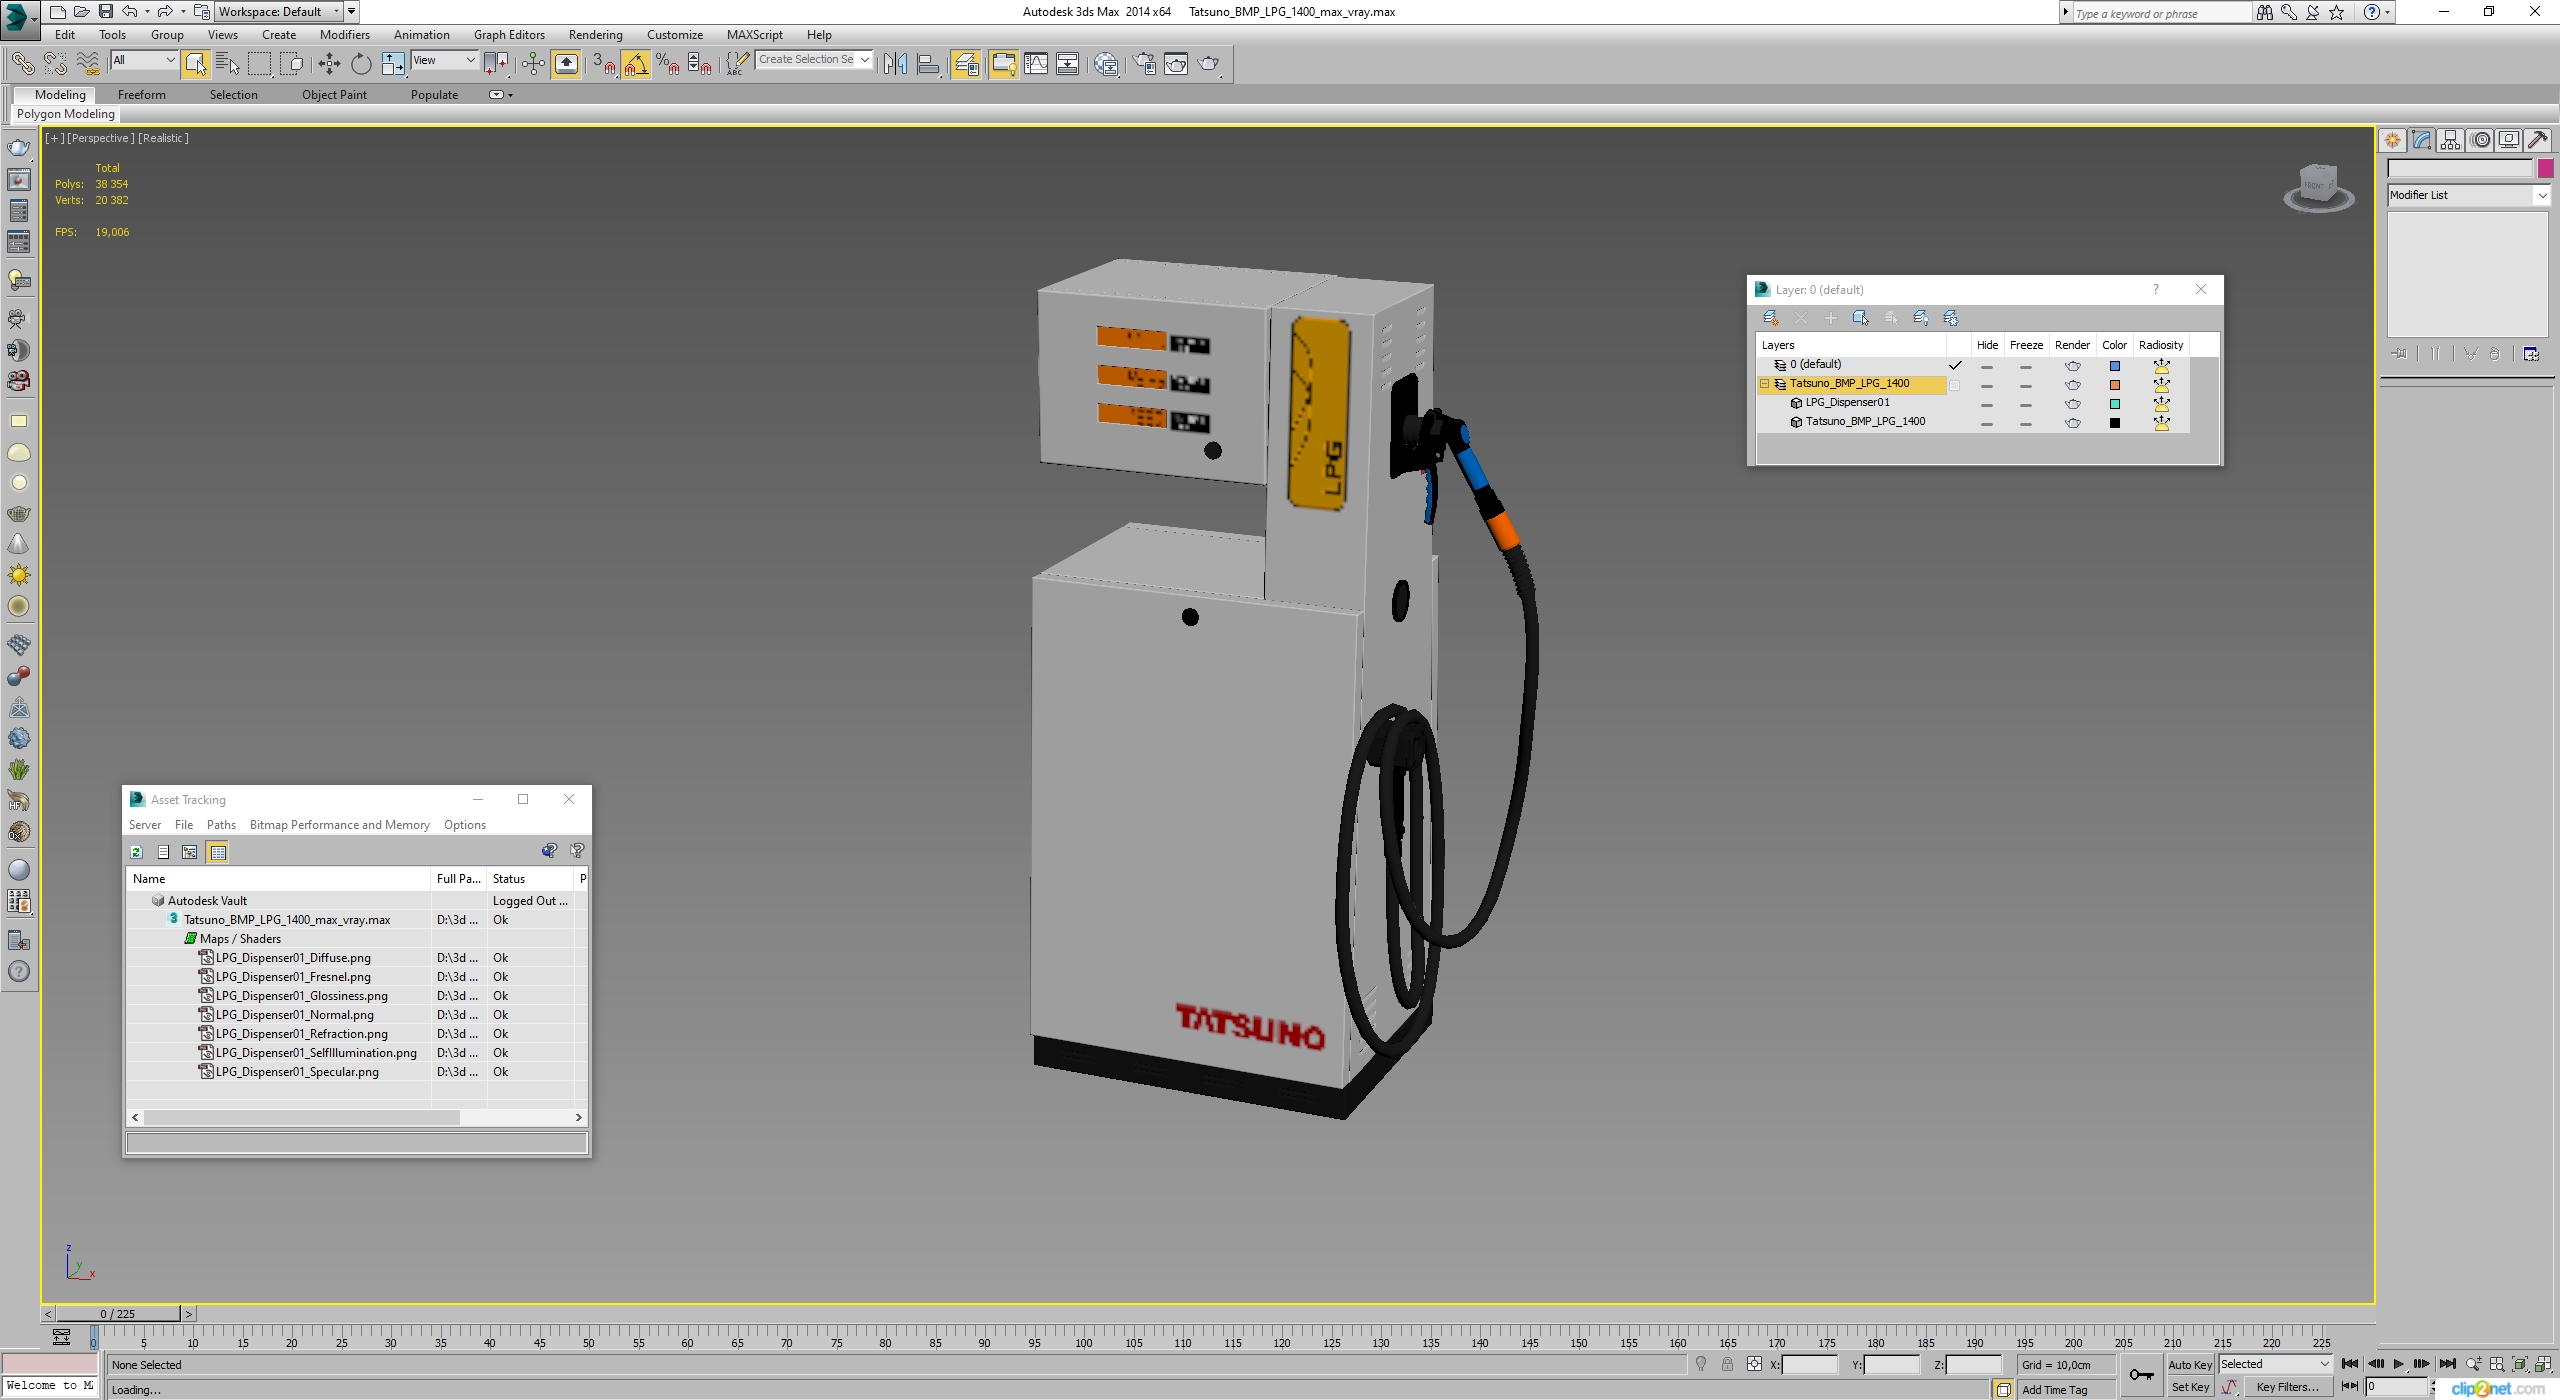The height and width of the screenshot is (1400, 2560).
Task: Select the Select and Link tool
Action: (x=22, y=64)
